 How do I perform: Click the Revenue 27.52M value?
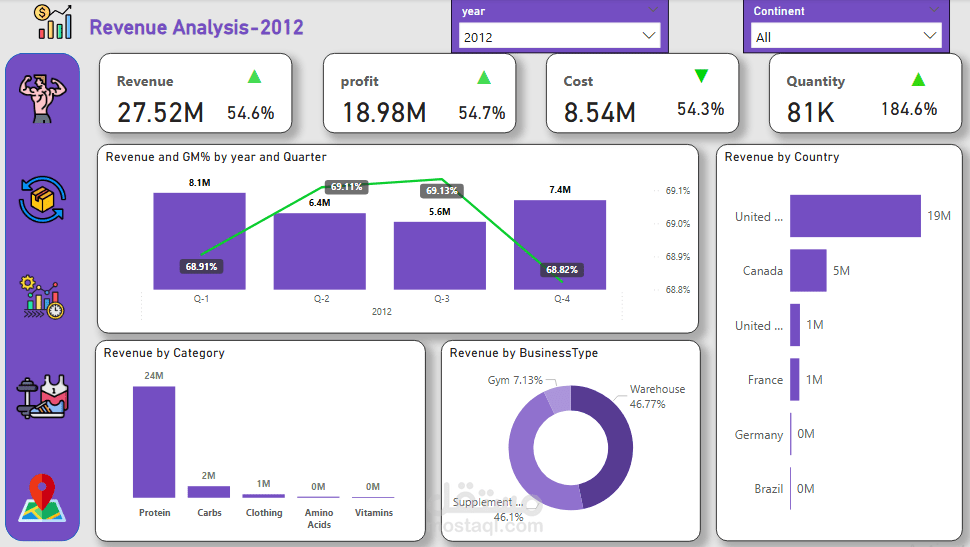click(x=160, y=113)
